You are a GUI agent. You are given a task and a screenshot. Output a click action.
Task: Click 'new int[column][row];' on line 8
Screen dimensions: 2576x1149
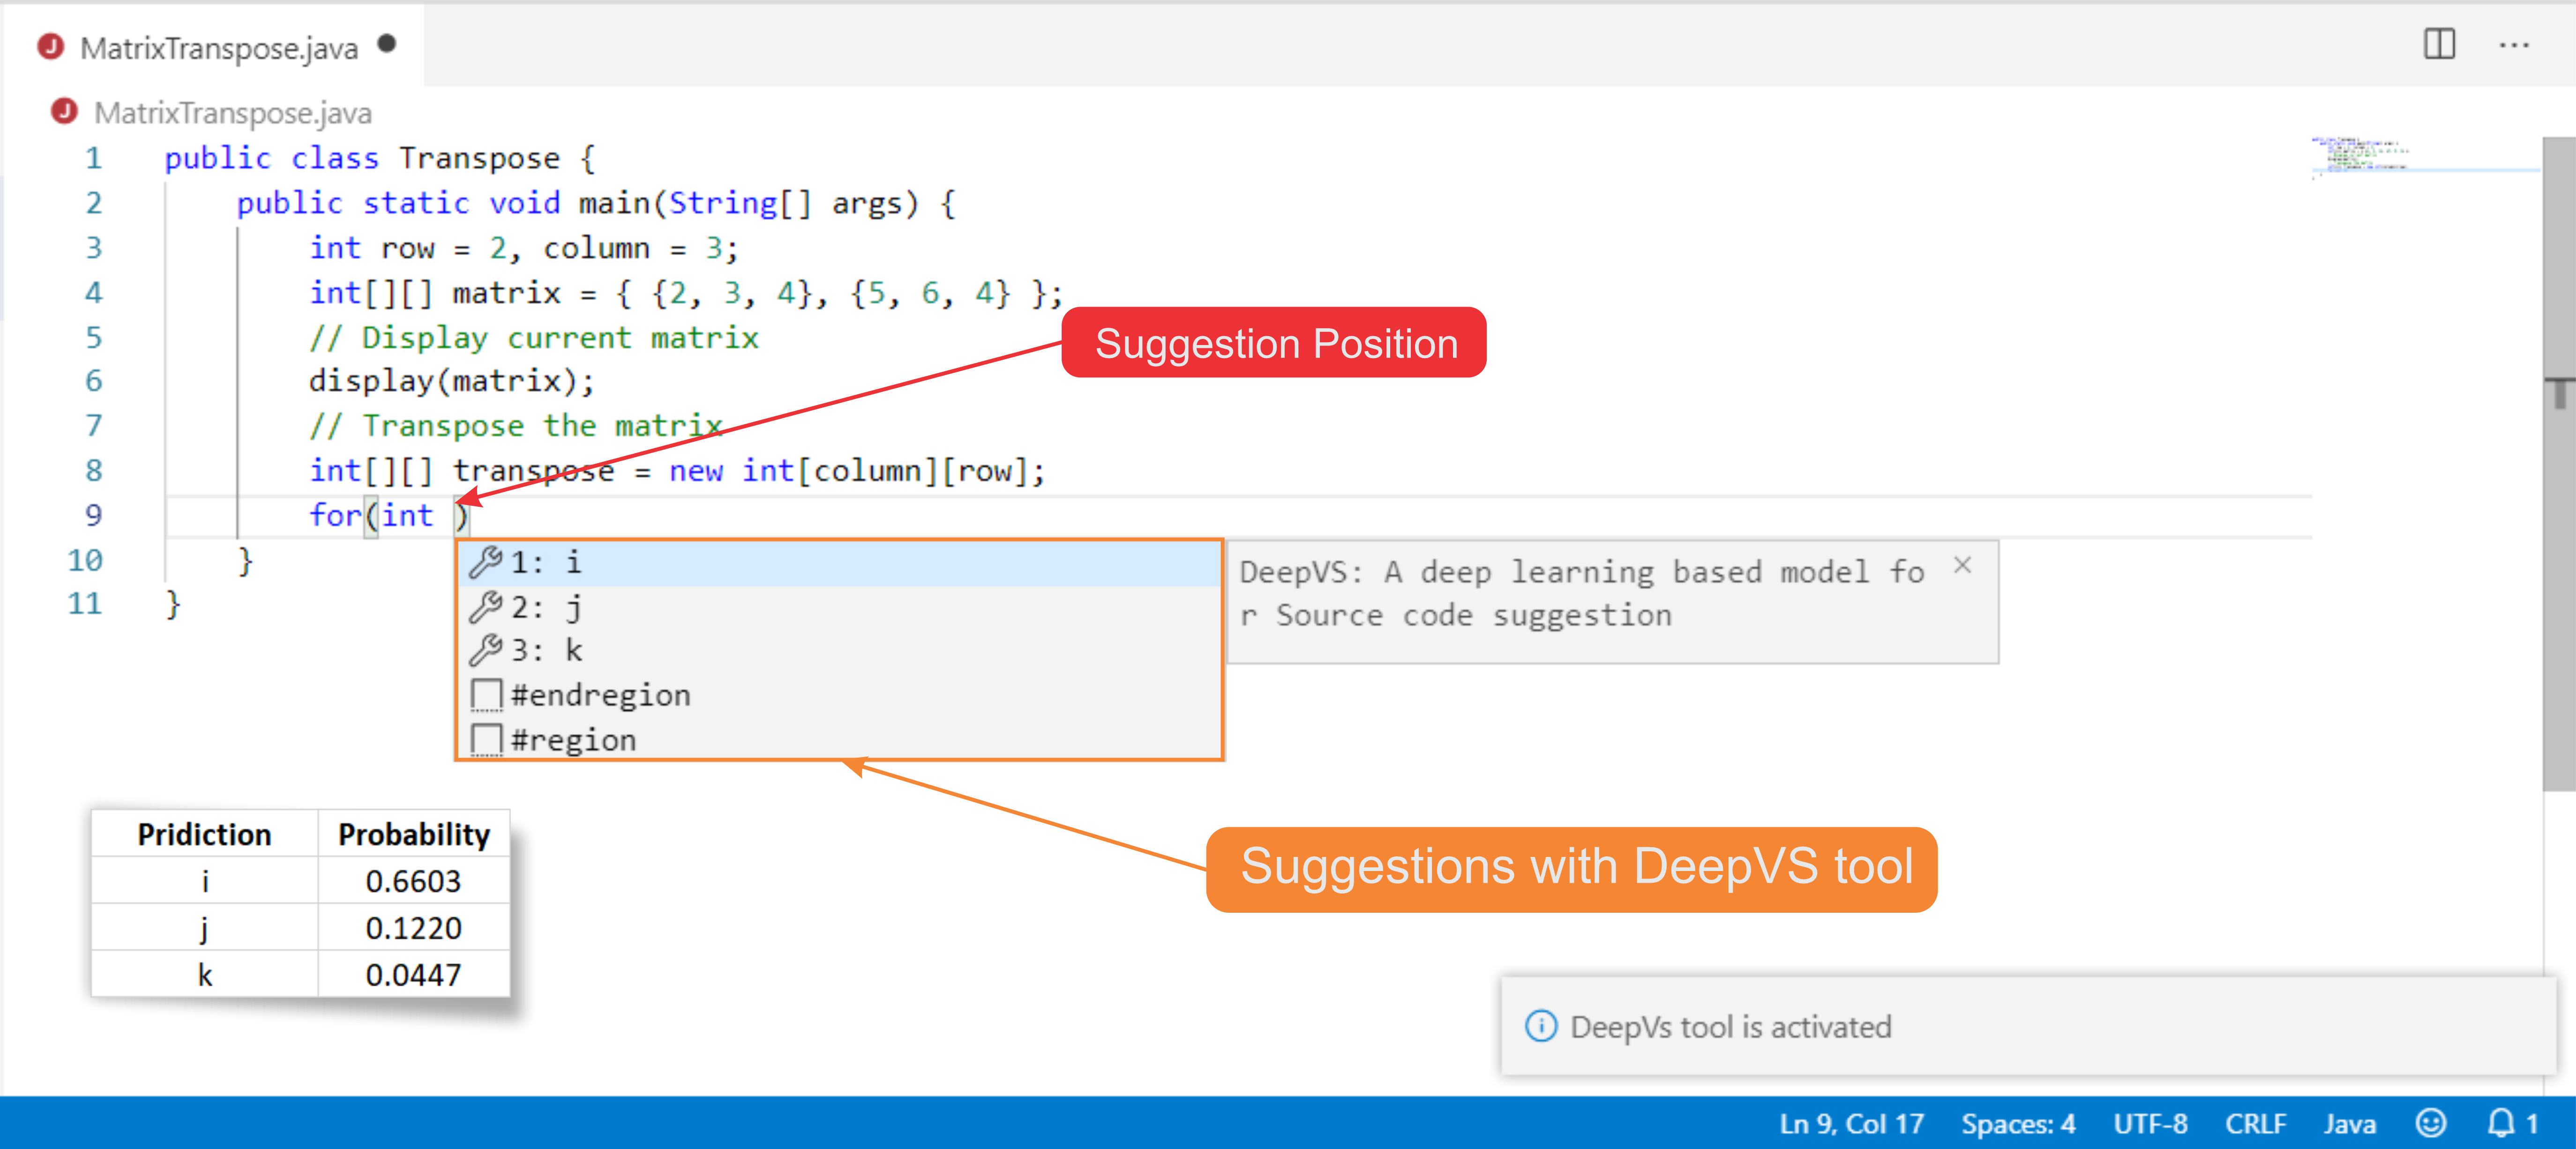coord(857,471)
